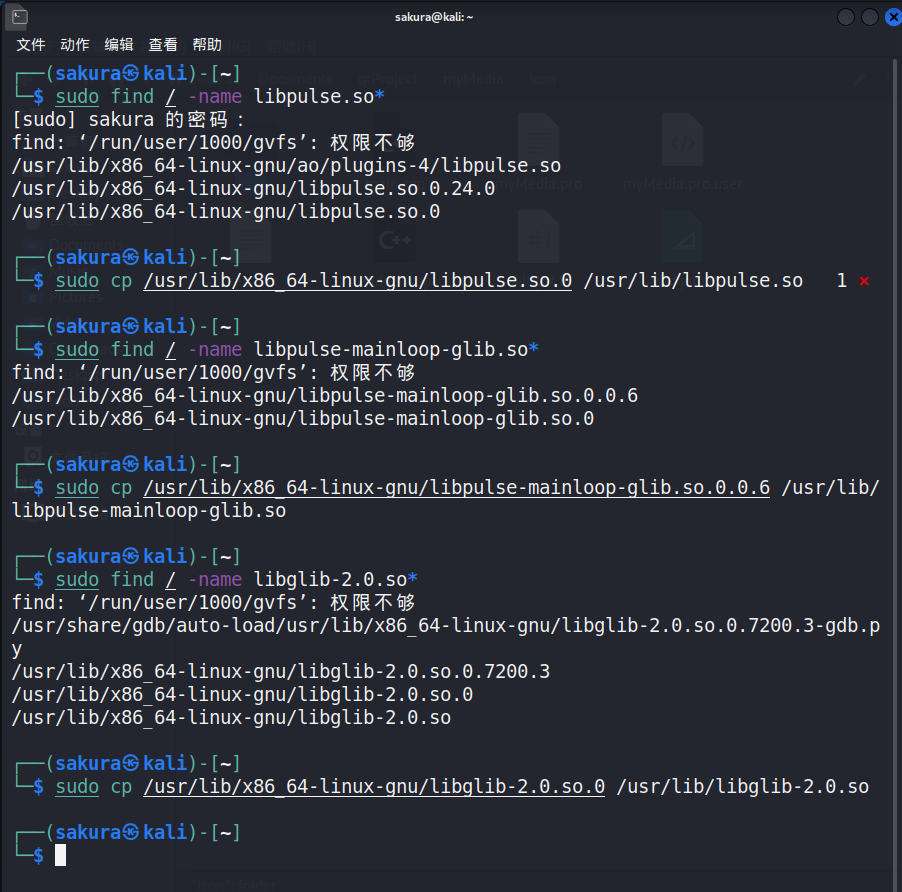The height and width of the screenshot is (892, 902).
Task: Click the libpulse.so.0.24.0 output line
Action: click(x=253, y=189)
